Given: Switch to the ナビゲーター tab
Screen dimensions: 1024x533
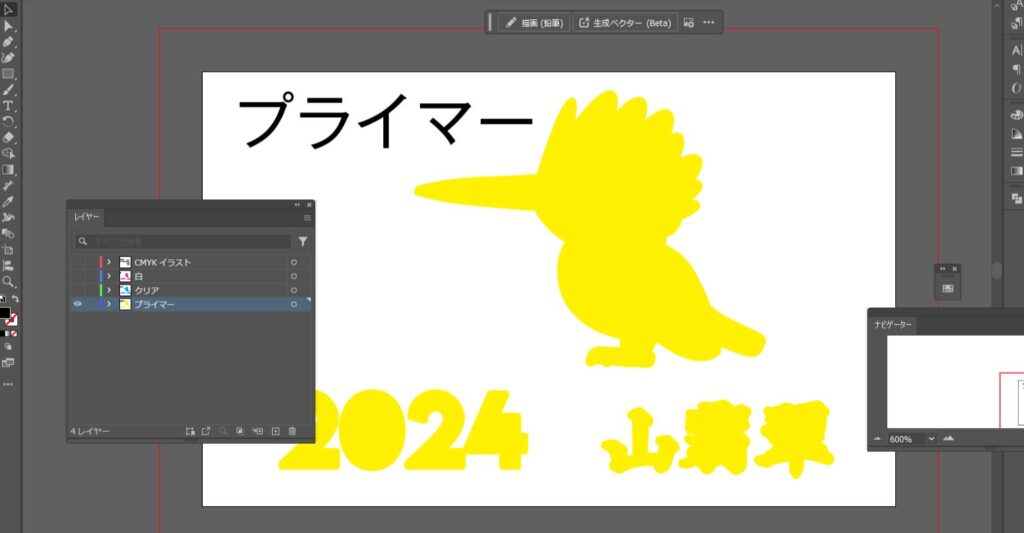Looking at the screenshot, I should (892, 325).
